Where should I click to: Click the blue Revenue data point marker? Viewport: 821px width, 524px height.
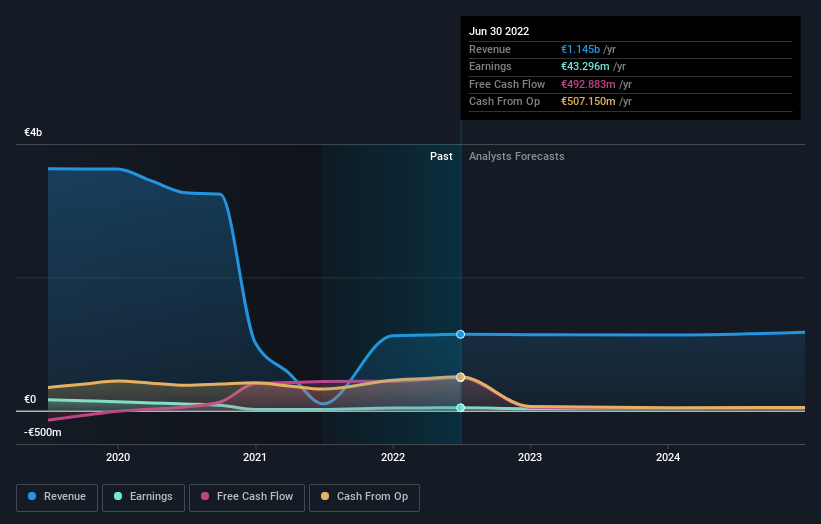pyautogui.click(x=460, y=335)
